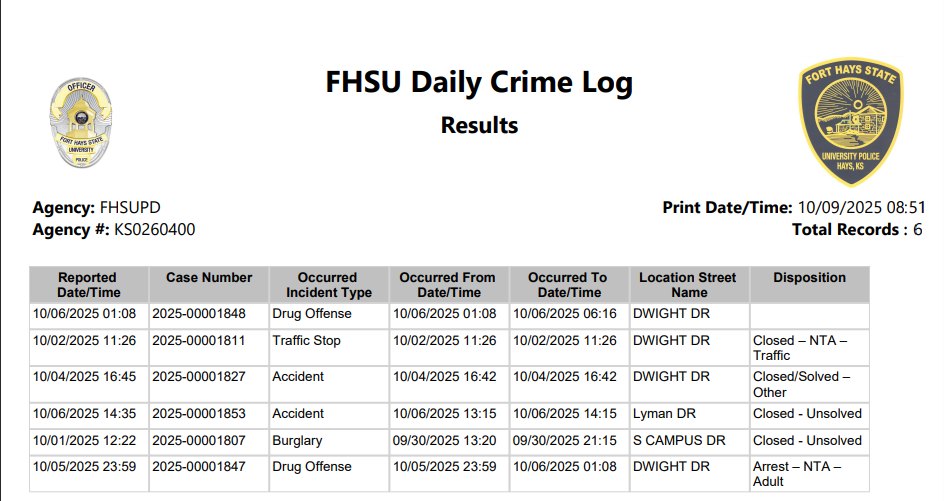
Task: Click the Occurred Incident Type column header
Action: [x=328, y=285]
